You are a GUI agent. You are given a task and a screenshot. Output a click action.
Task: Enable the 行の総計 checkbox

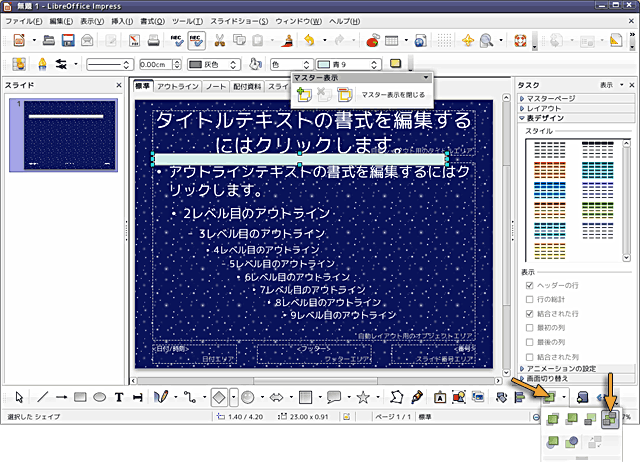click(x=530, y=299)
